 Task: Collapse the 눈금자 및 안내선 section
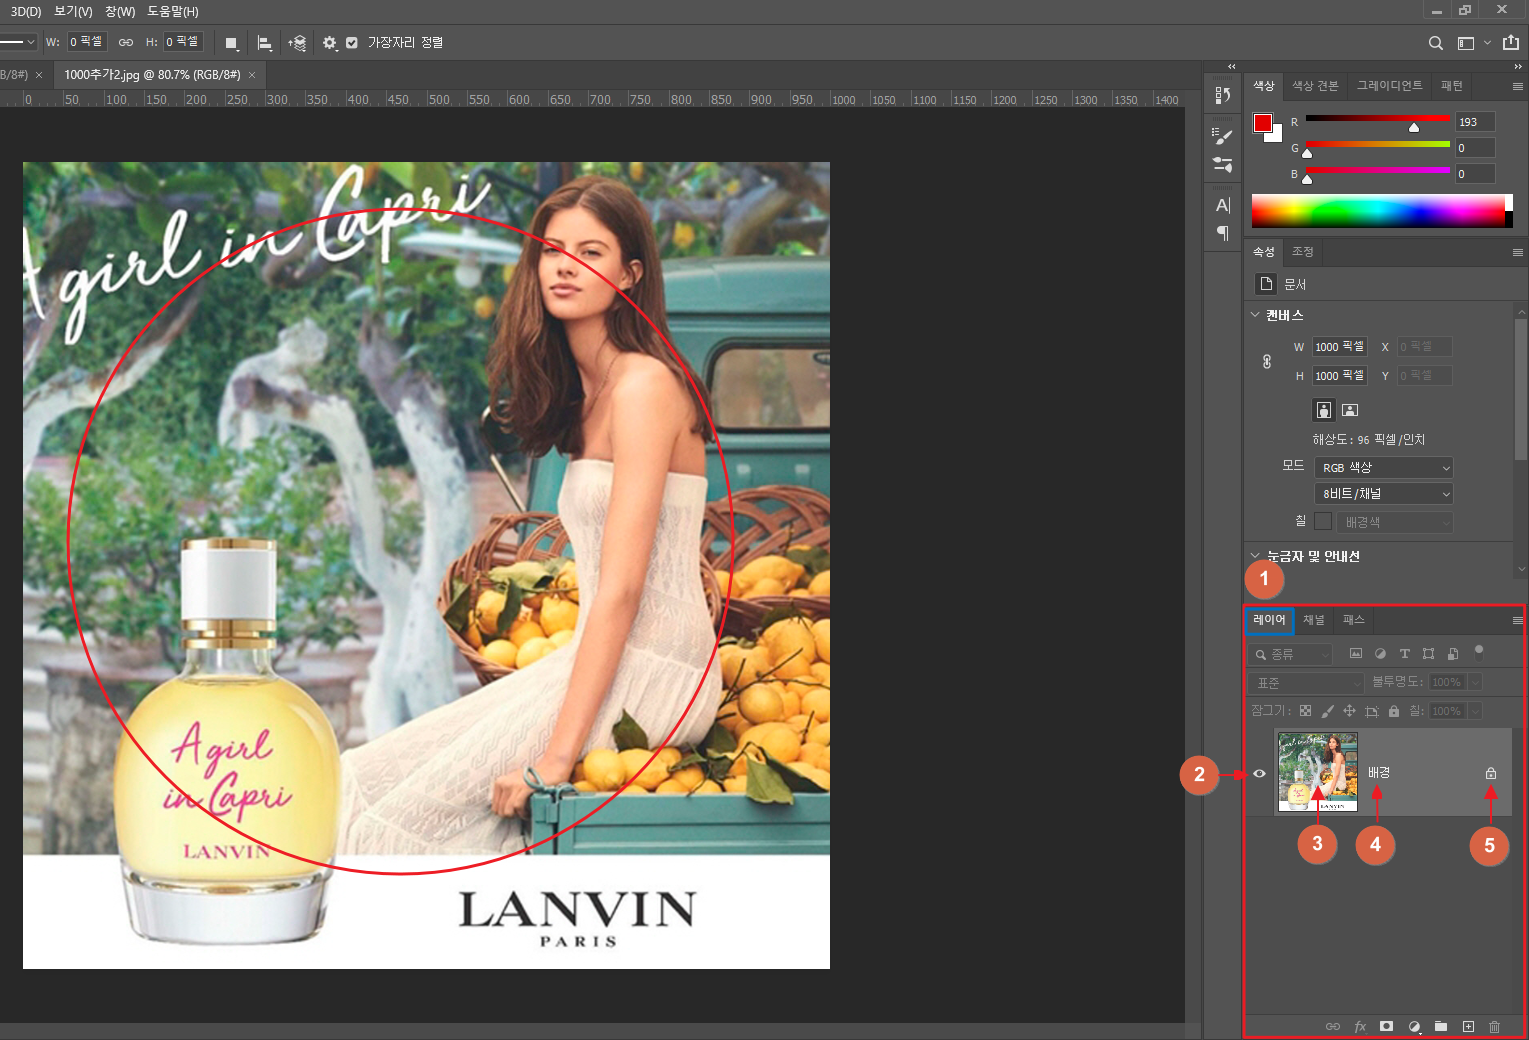[x=1255, y=556]
